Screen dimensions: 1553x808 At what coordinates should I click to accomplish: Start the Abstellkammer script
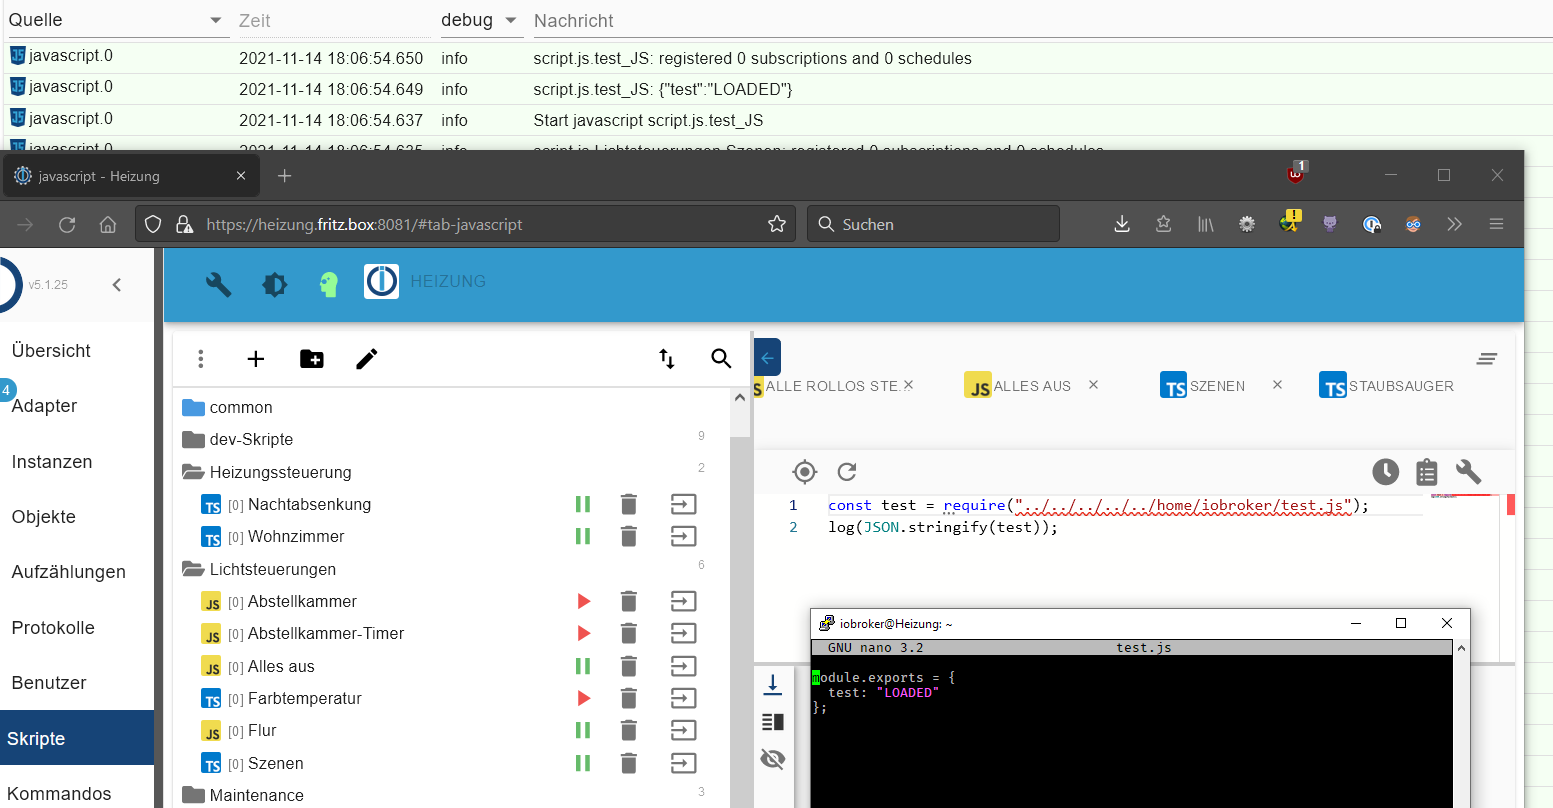tap(584, 602)
